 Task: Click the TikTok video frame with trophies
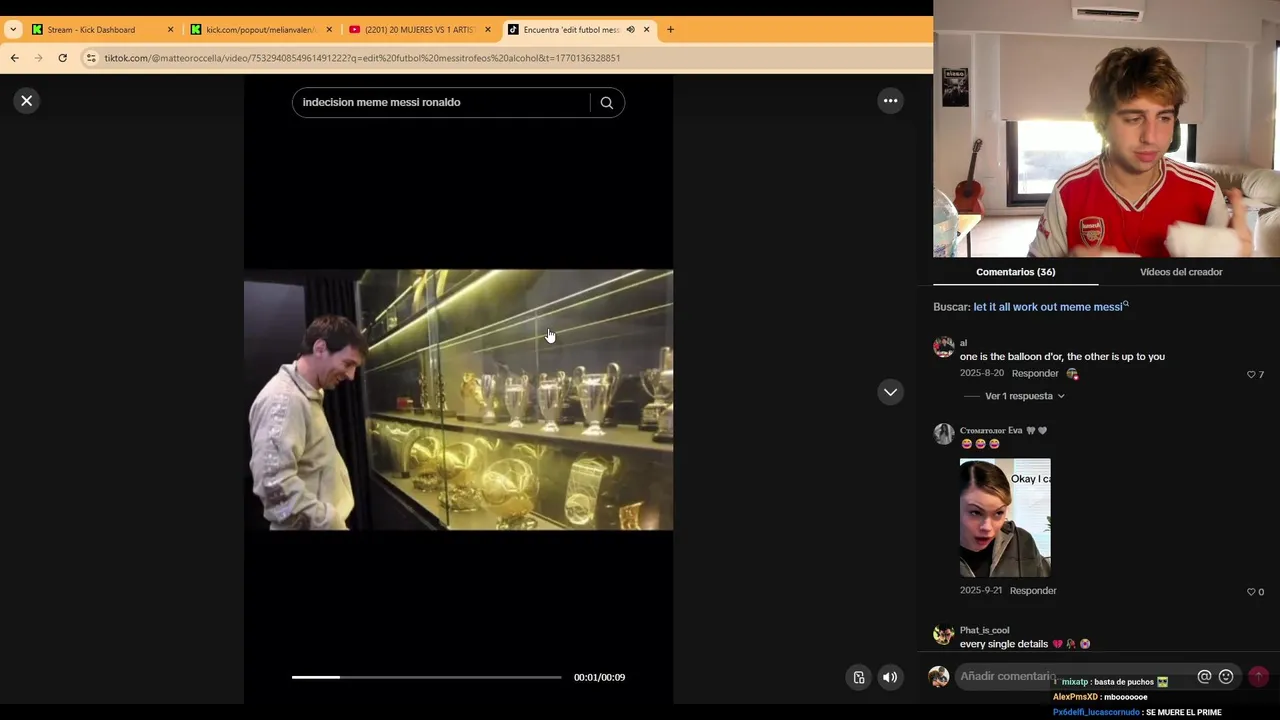tap(458, 400)
